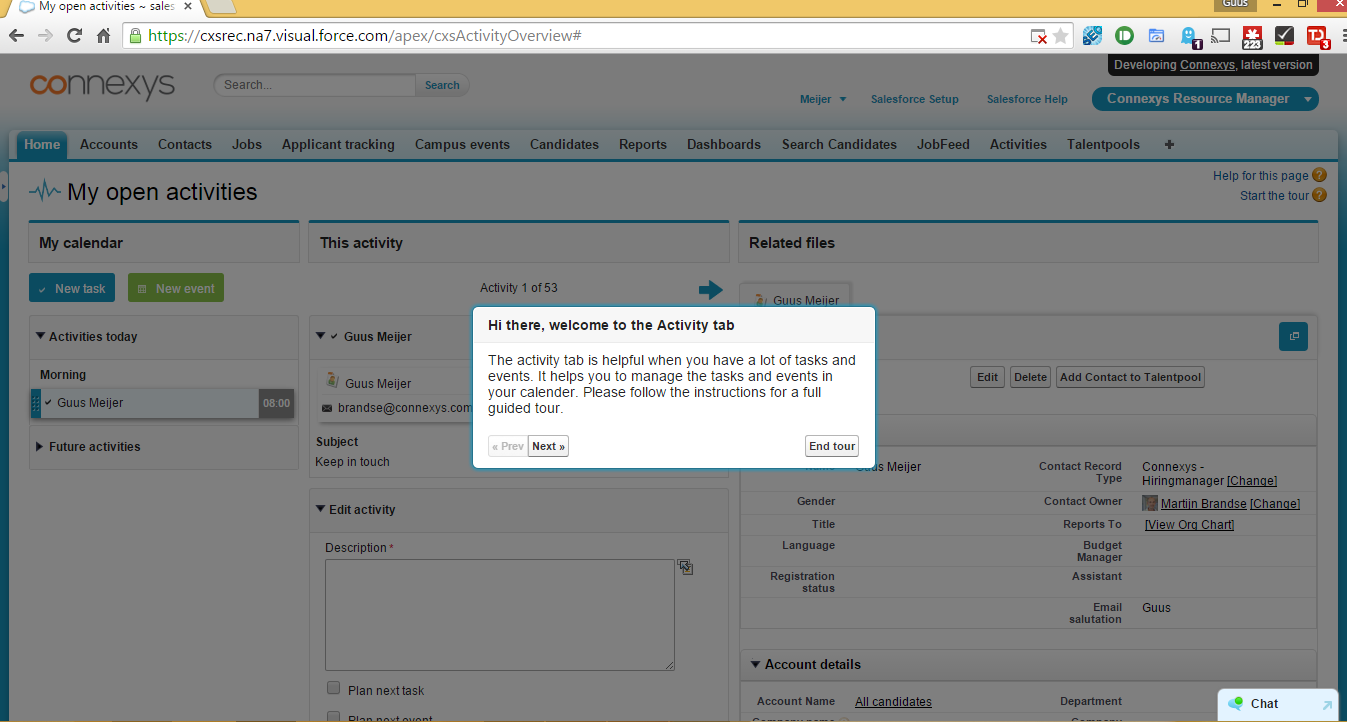This screenshot has height=722, width=1347.
Task: Open the All candidates account link
Action: [x=893, y=702]
